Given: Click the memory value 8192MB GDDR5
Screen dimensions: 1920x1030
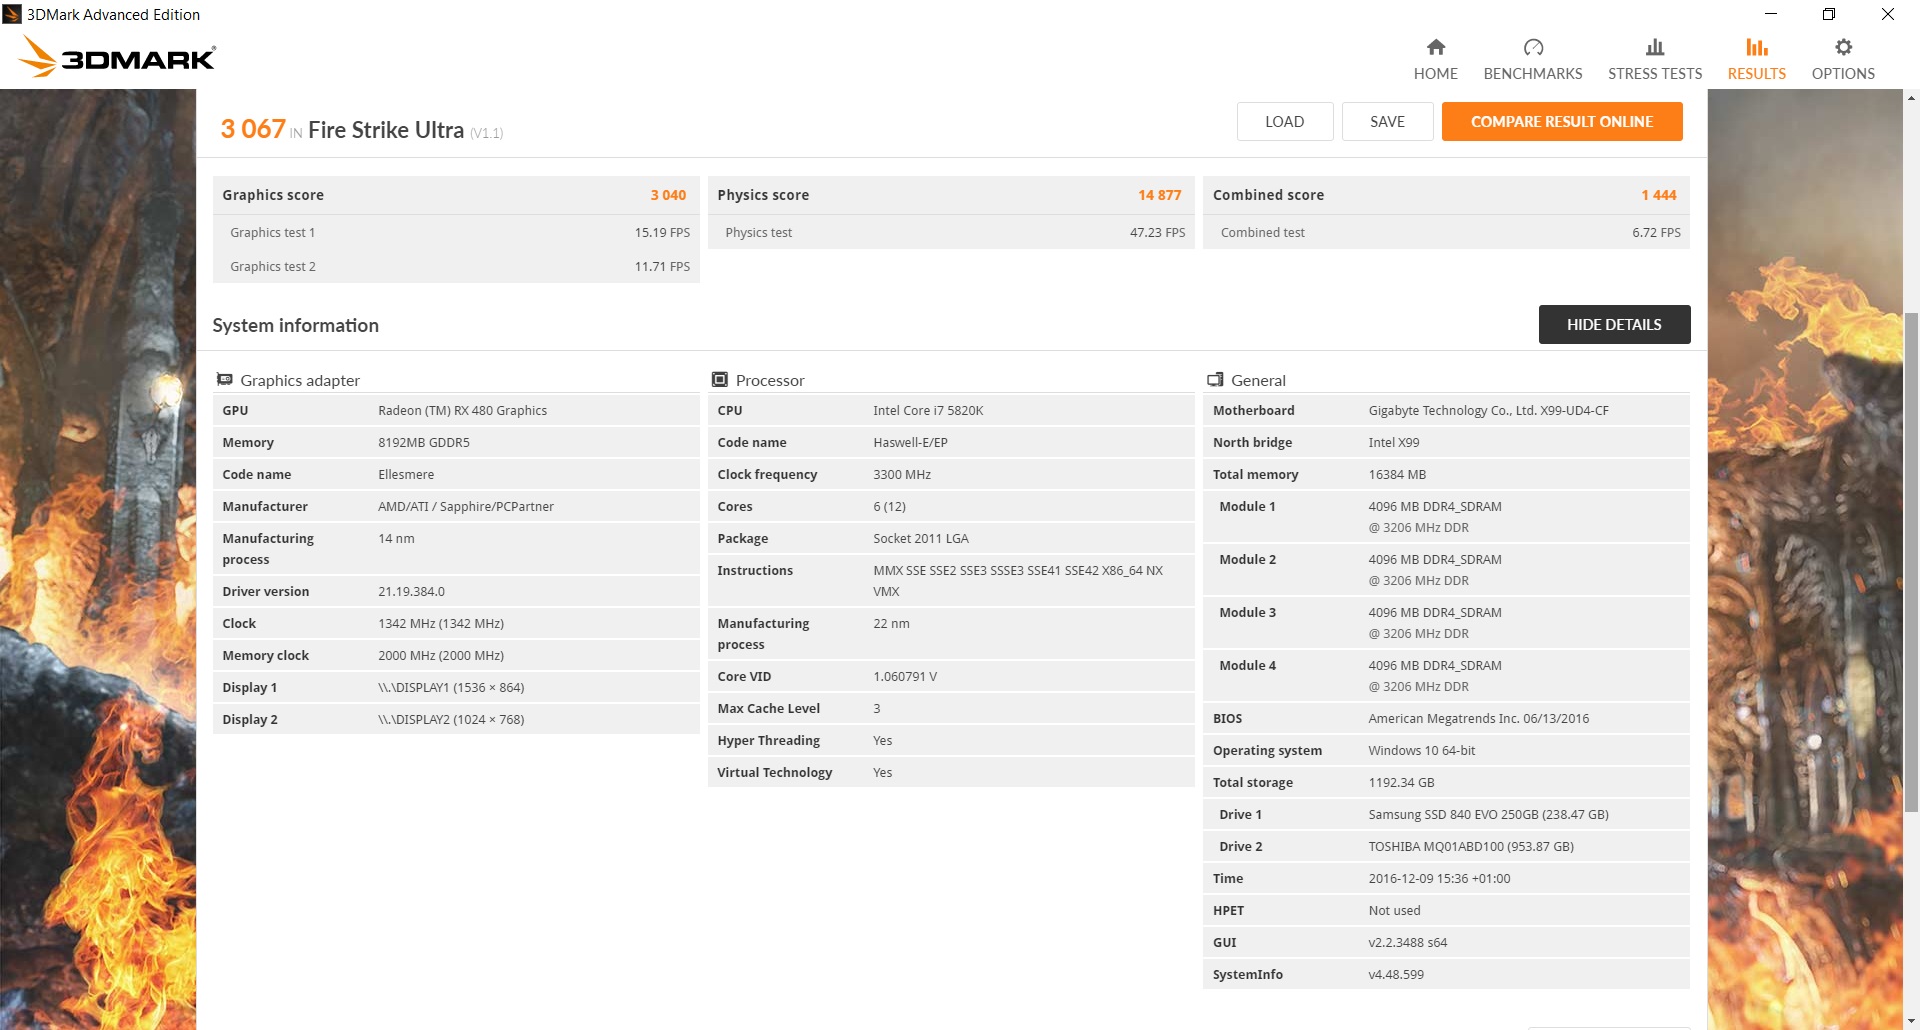Looking at the screenshot, I should [x=424, y=442].
